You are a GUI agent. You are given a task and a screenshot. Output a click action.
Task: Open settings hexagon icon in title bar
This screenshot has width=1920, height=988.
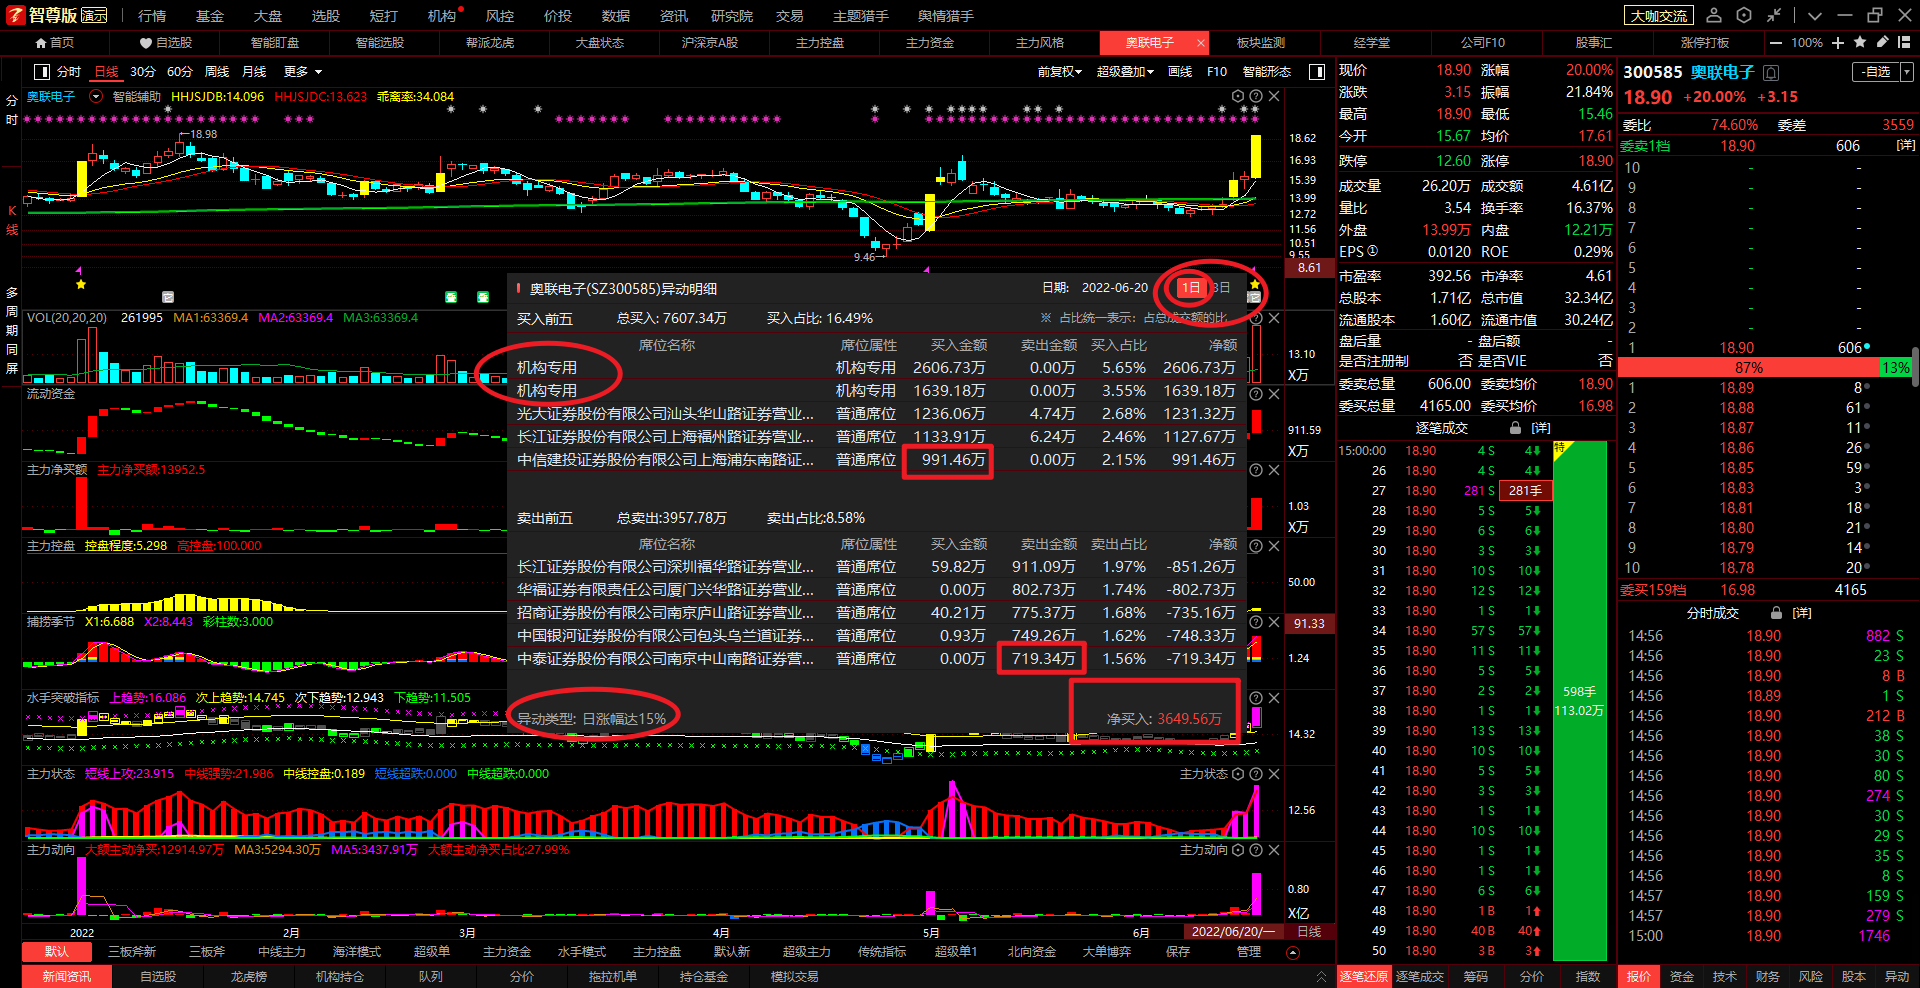pos(1744,15)
